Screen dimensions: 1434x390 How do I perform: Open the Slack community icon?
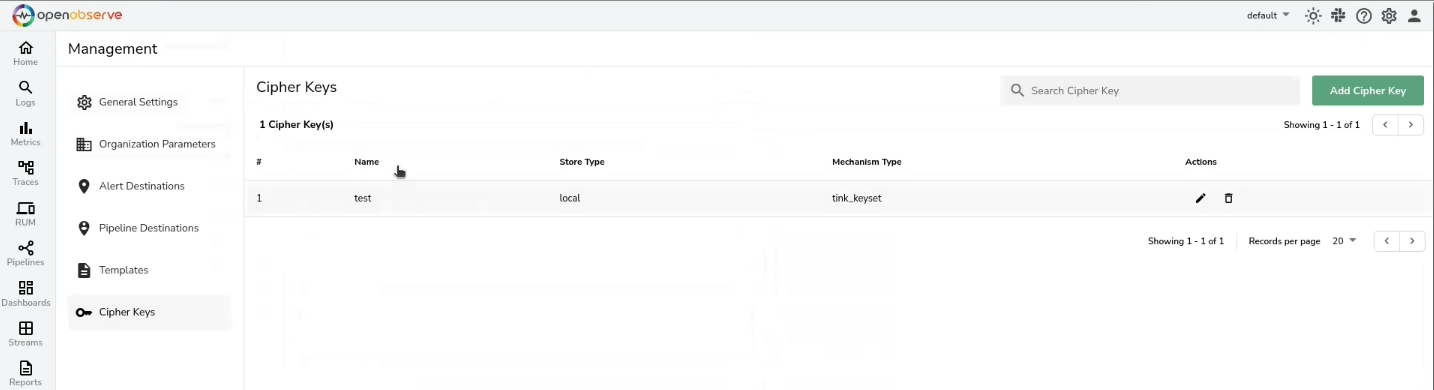(x=1338, y=16)
